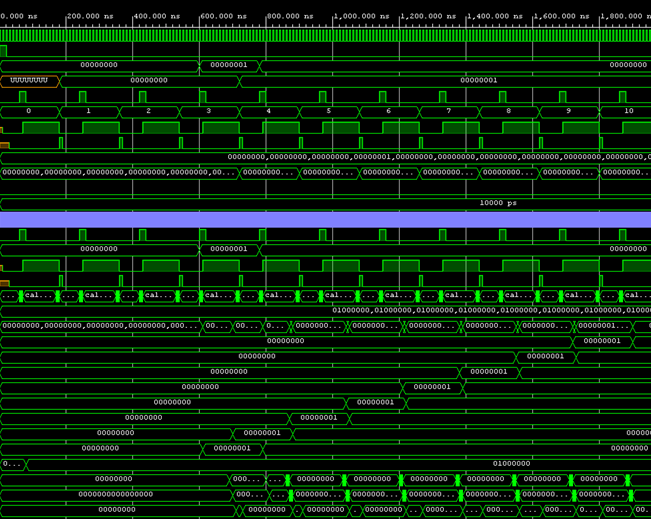Click the 400.000 ns mark on the ruler
This screenshot has height=519, width=651.
(156, 17)
